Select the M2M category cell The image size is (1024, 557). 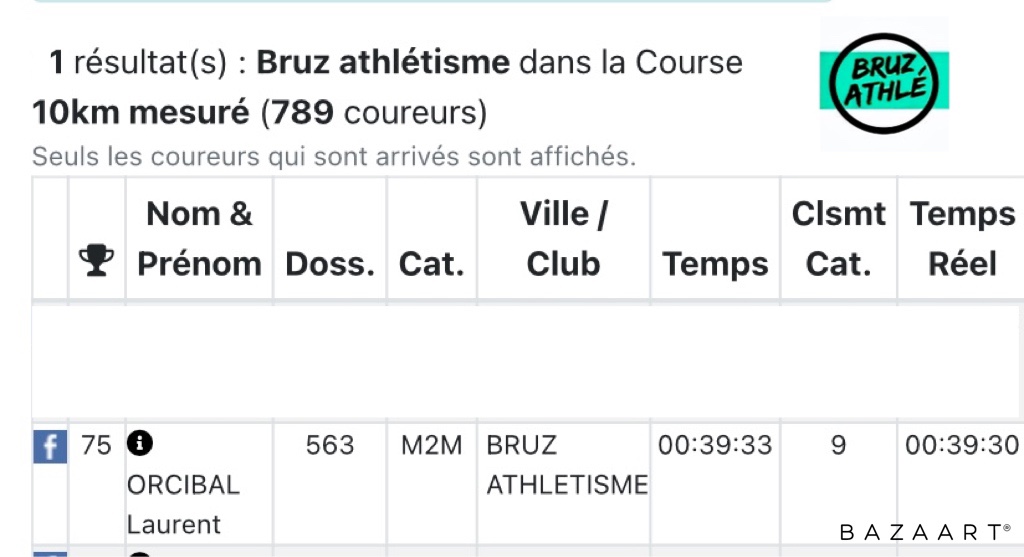(431, 445)
